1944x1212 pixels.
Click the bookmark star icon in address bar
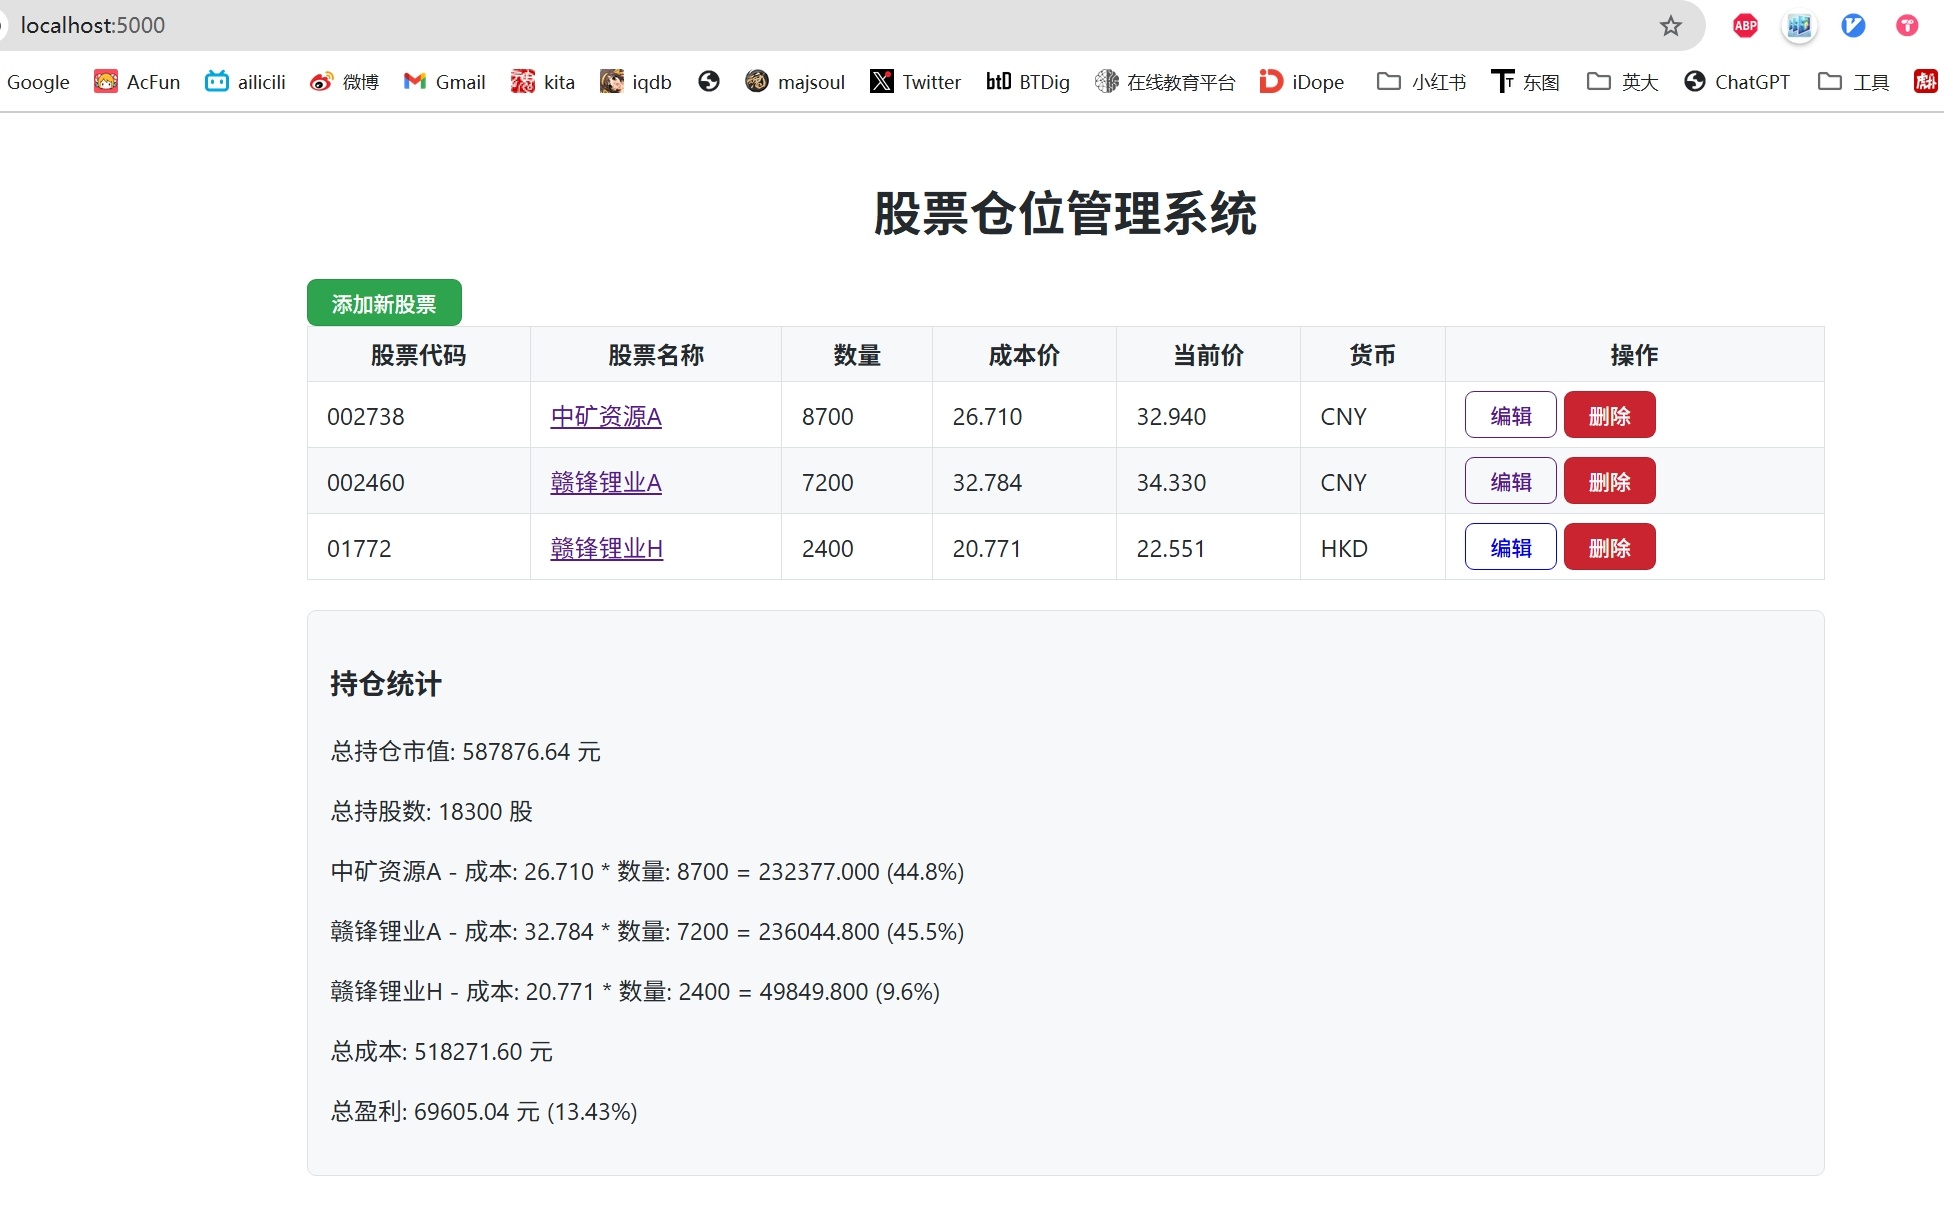click(1670, 26)
